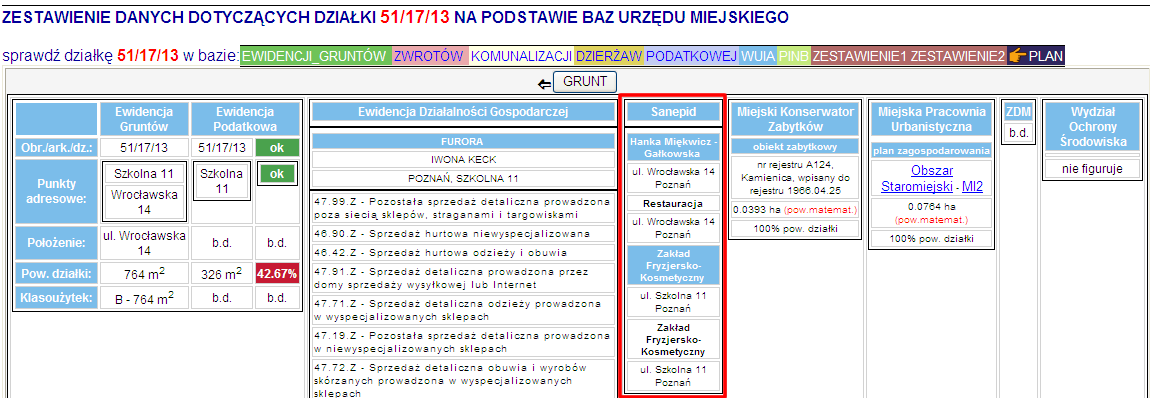Click Szkolna 11 address in Ewidencja Gruntów column
This screenshot has height=398, width=1150.
point(144,174)
